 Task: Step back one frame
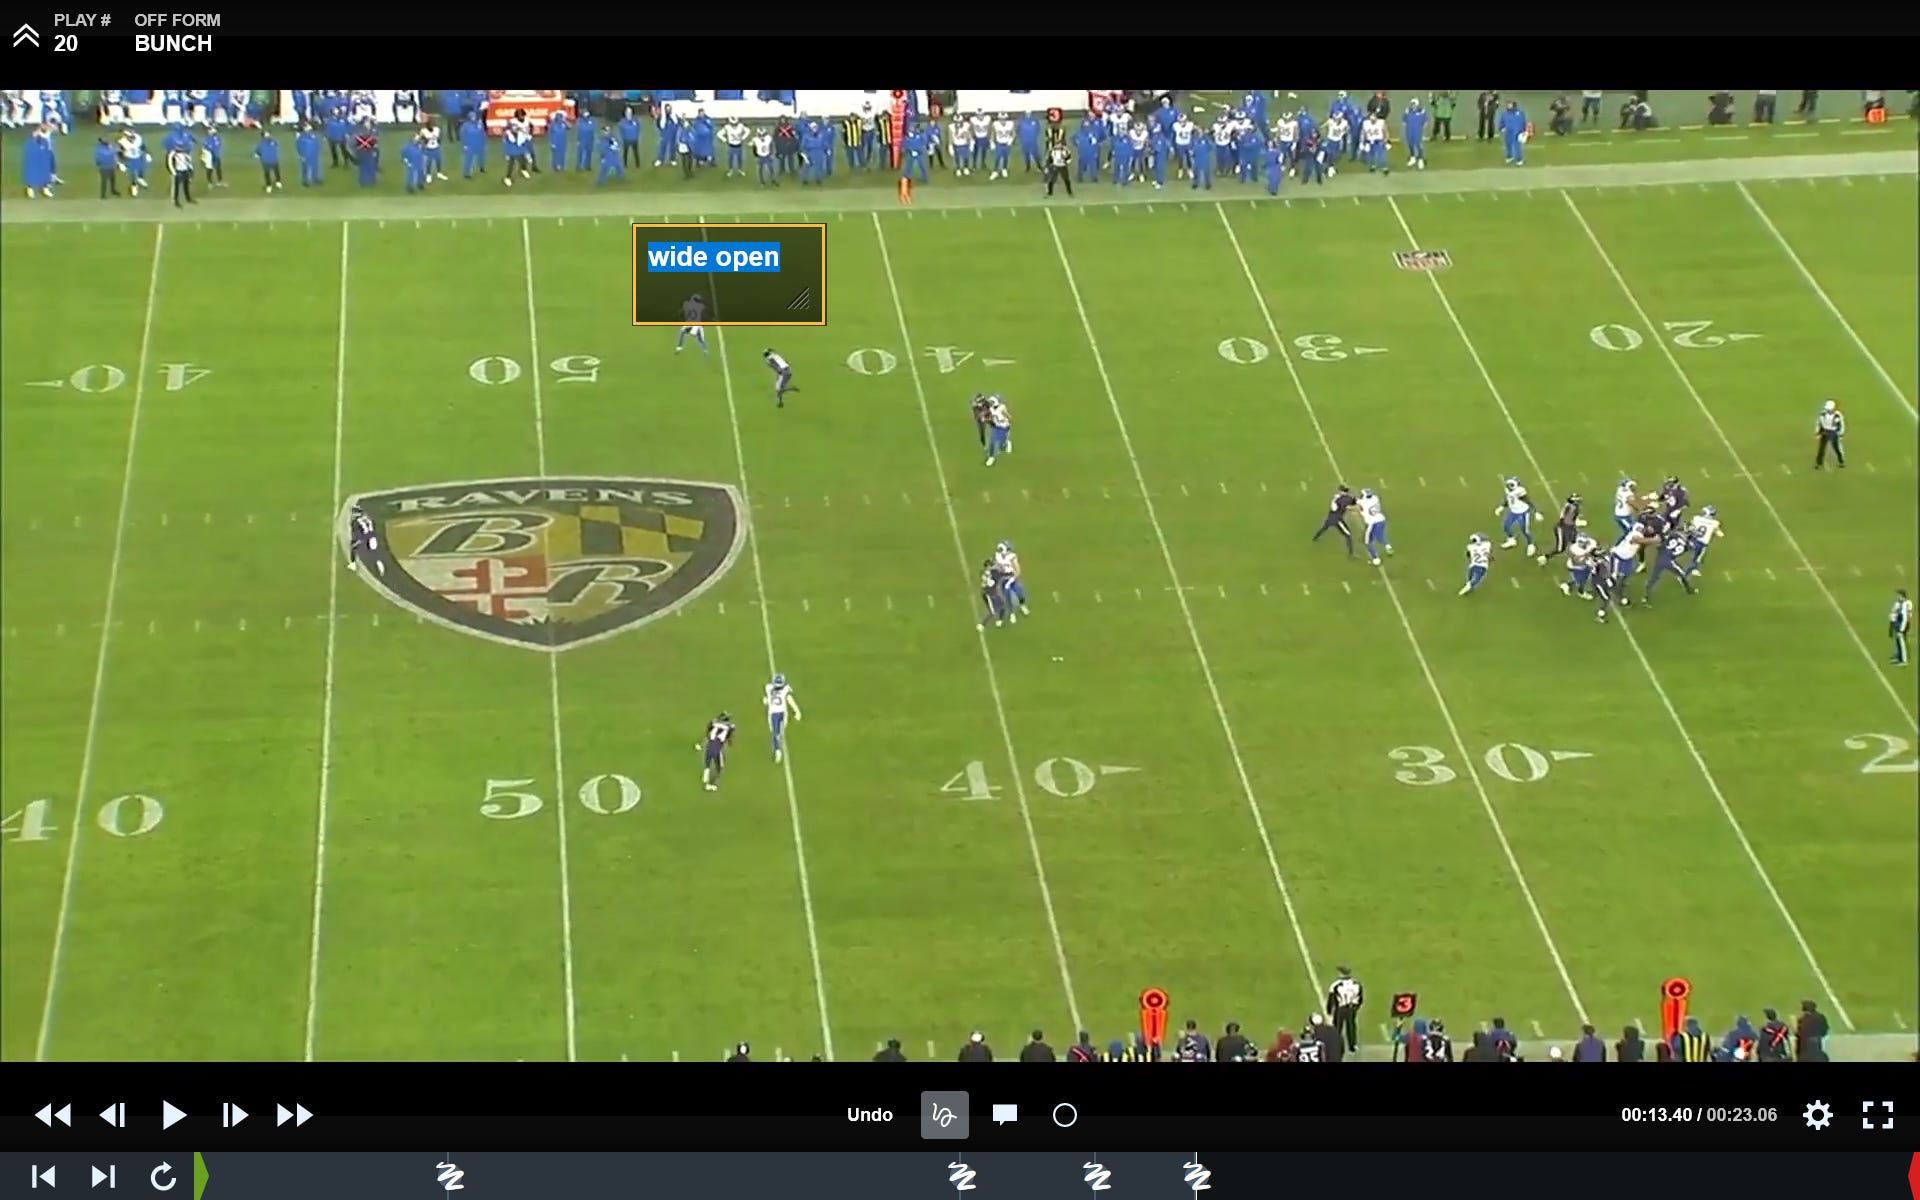[113, 1115]
